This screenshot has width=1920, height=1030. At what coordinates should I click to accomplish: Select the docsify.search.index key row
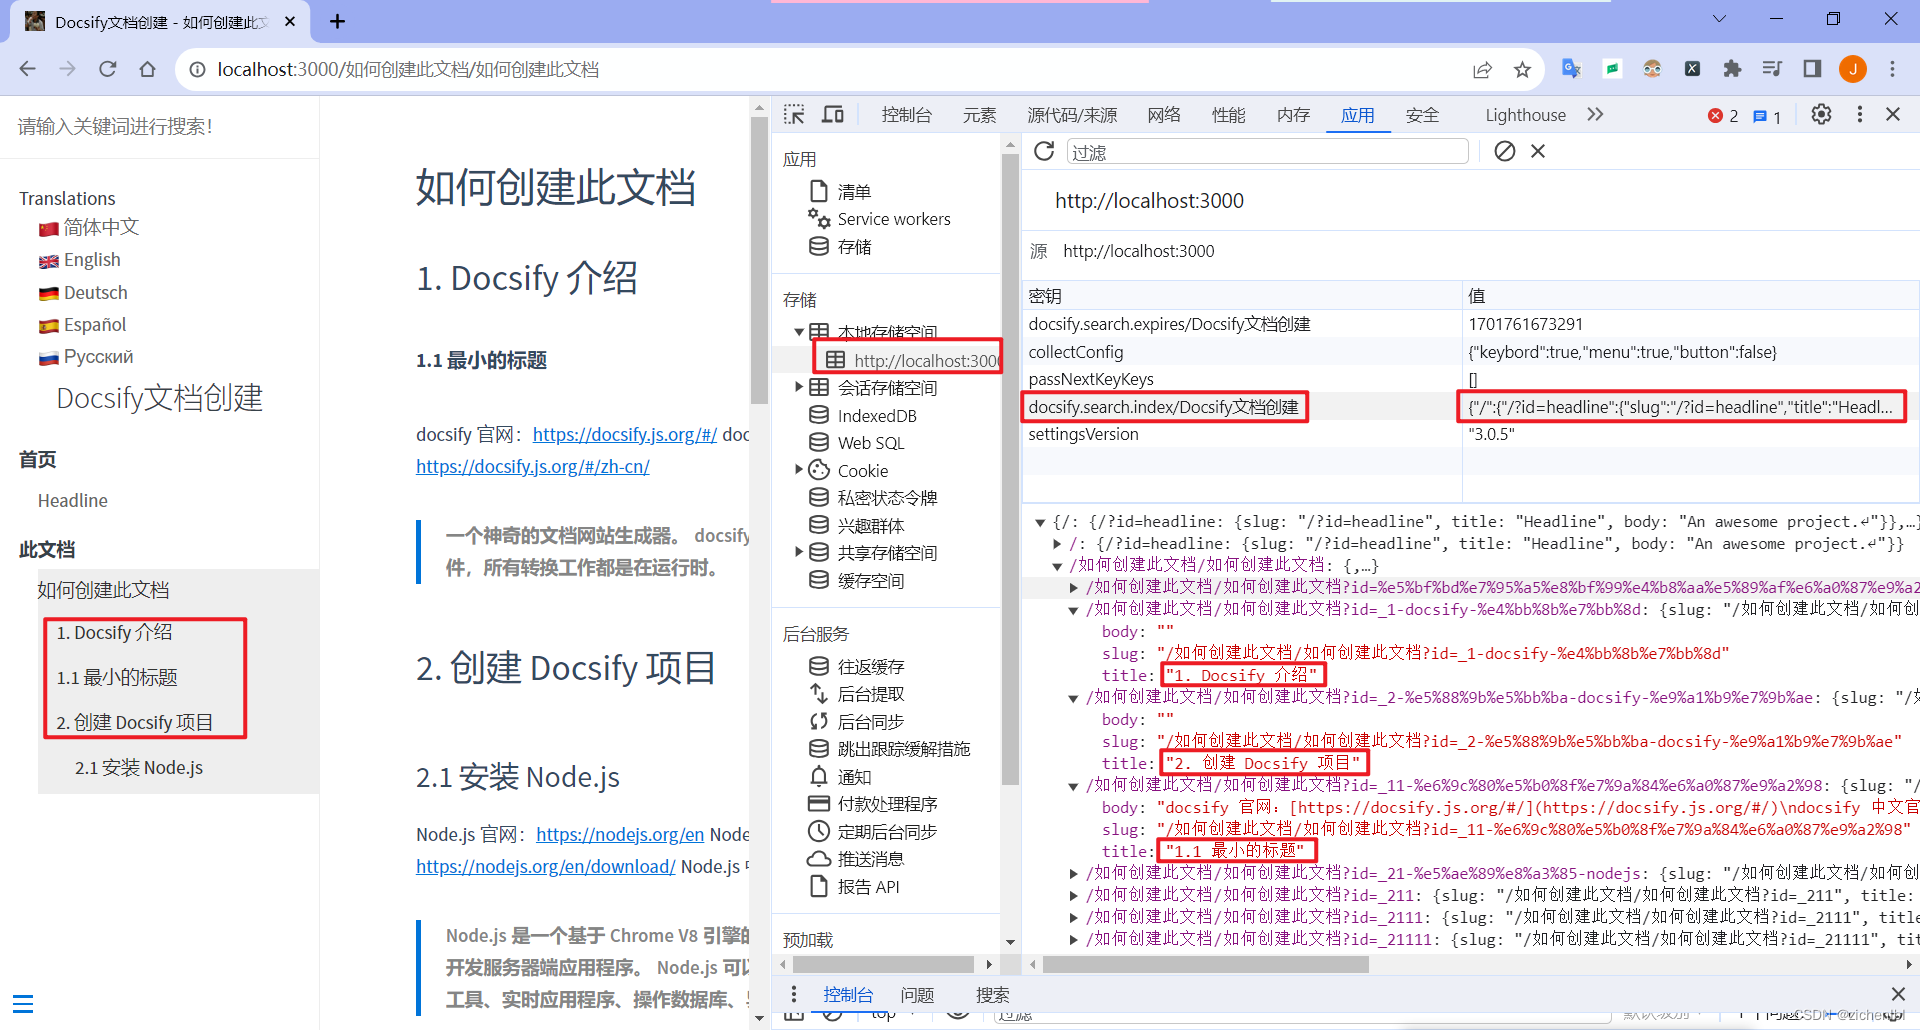(x=1470, y=407)
